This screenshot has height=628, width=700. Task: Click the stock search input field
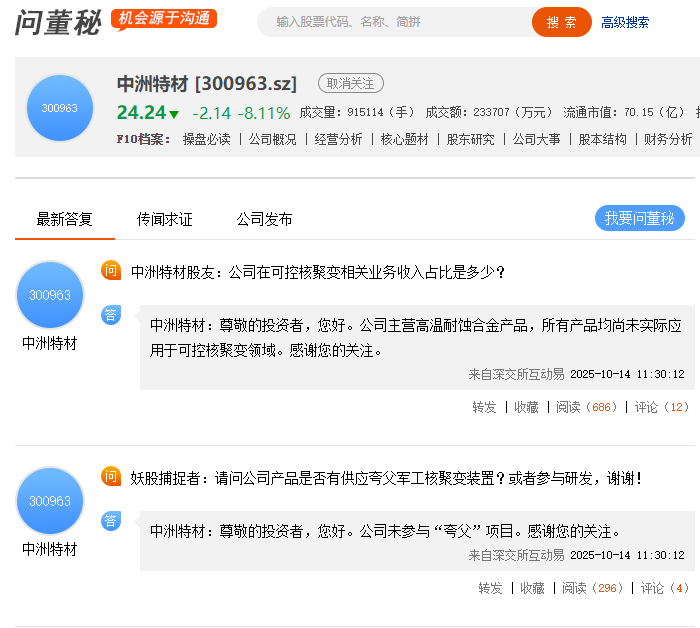click(x=394, y=22)
